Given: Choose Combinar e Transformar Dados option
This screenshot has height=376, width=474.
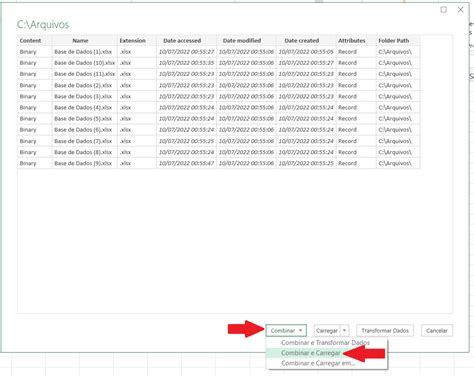Looking at the screenshot, I should coord(325,343).
